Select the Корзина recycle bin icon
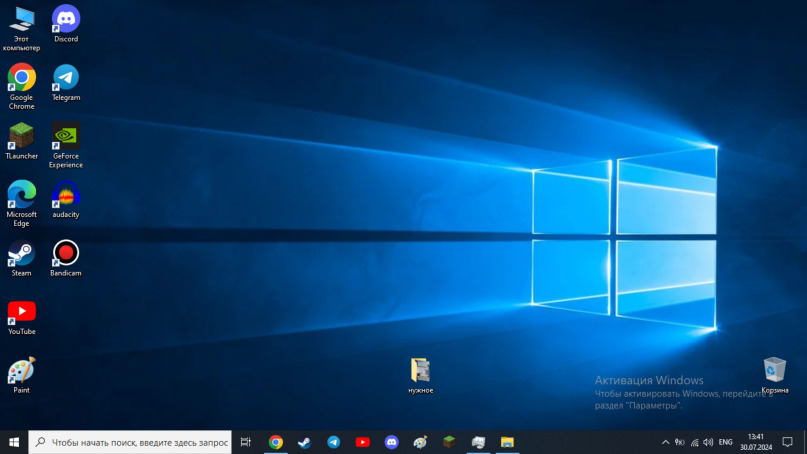Image resolution: width=807 pixels, height=454 pixels. pyautogui.click(x=774, y=370)
